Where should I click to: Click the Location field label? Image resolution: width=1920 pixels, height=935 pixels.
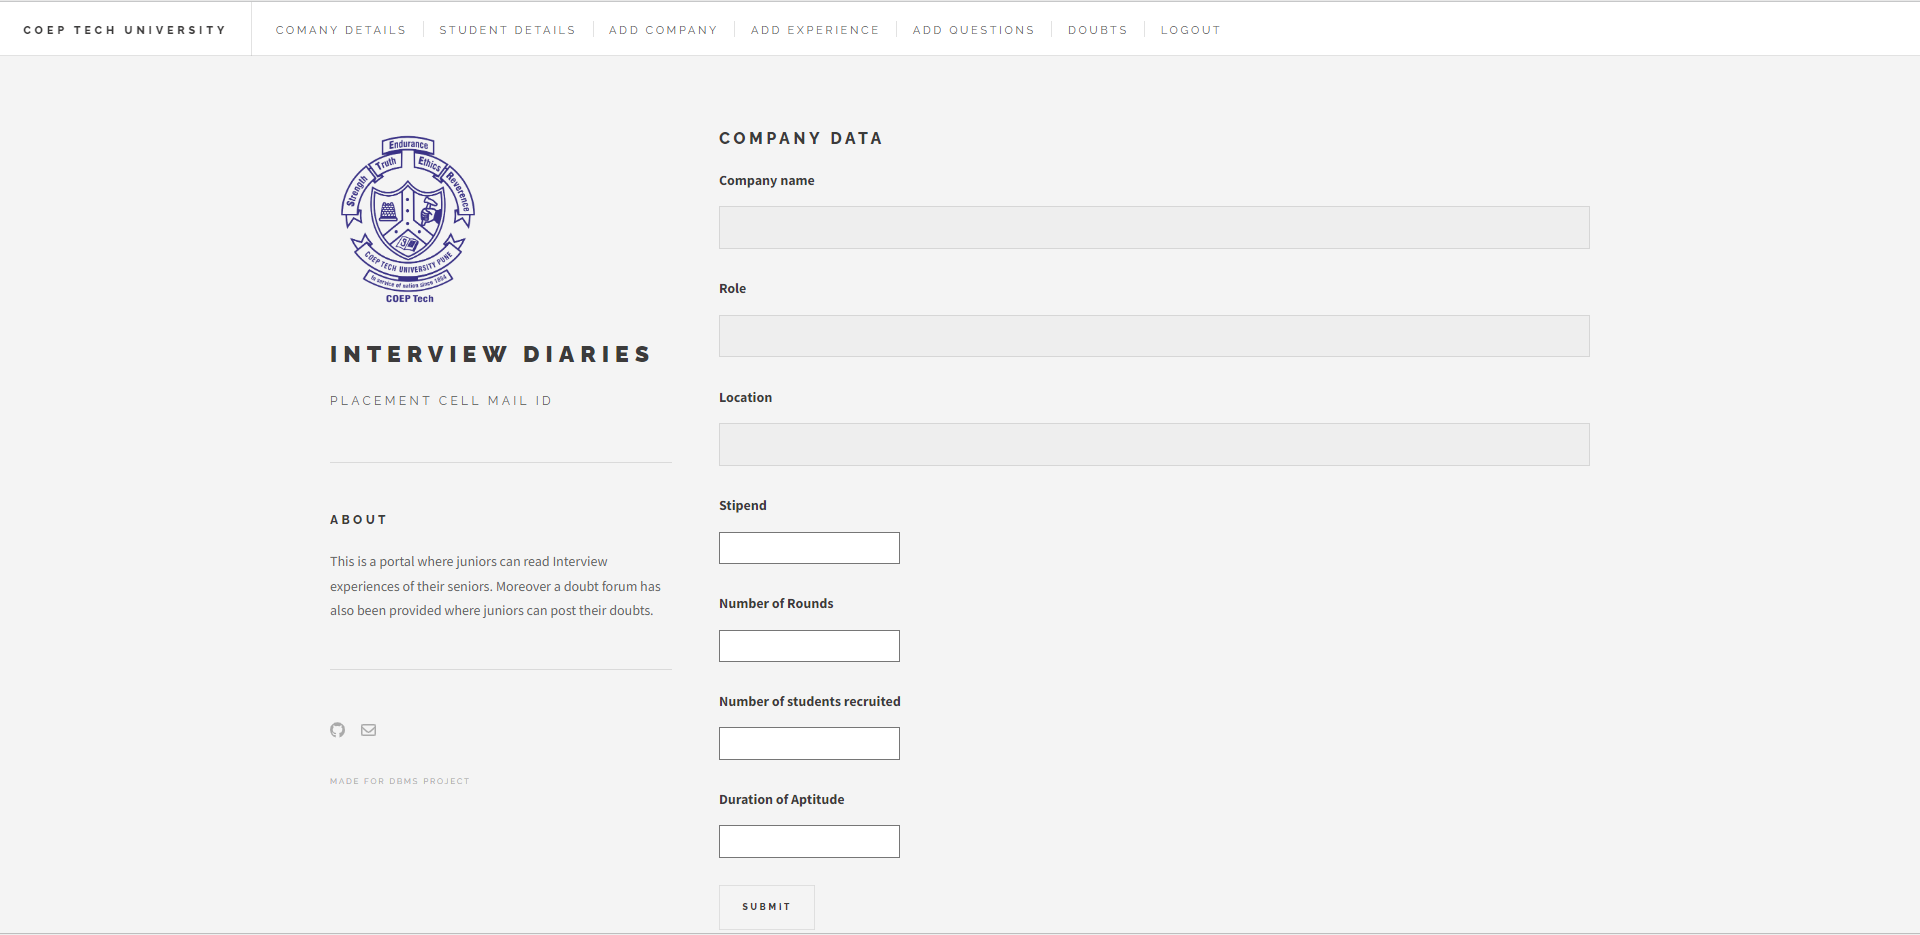[x=746, y=398]
